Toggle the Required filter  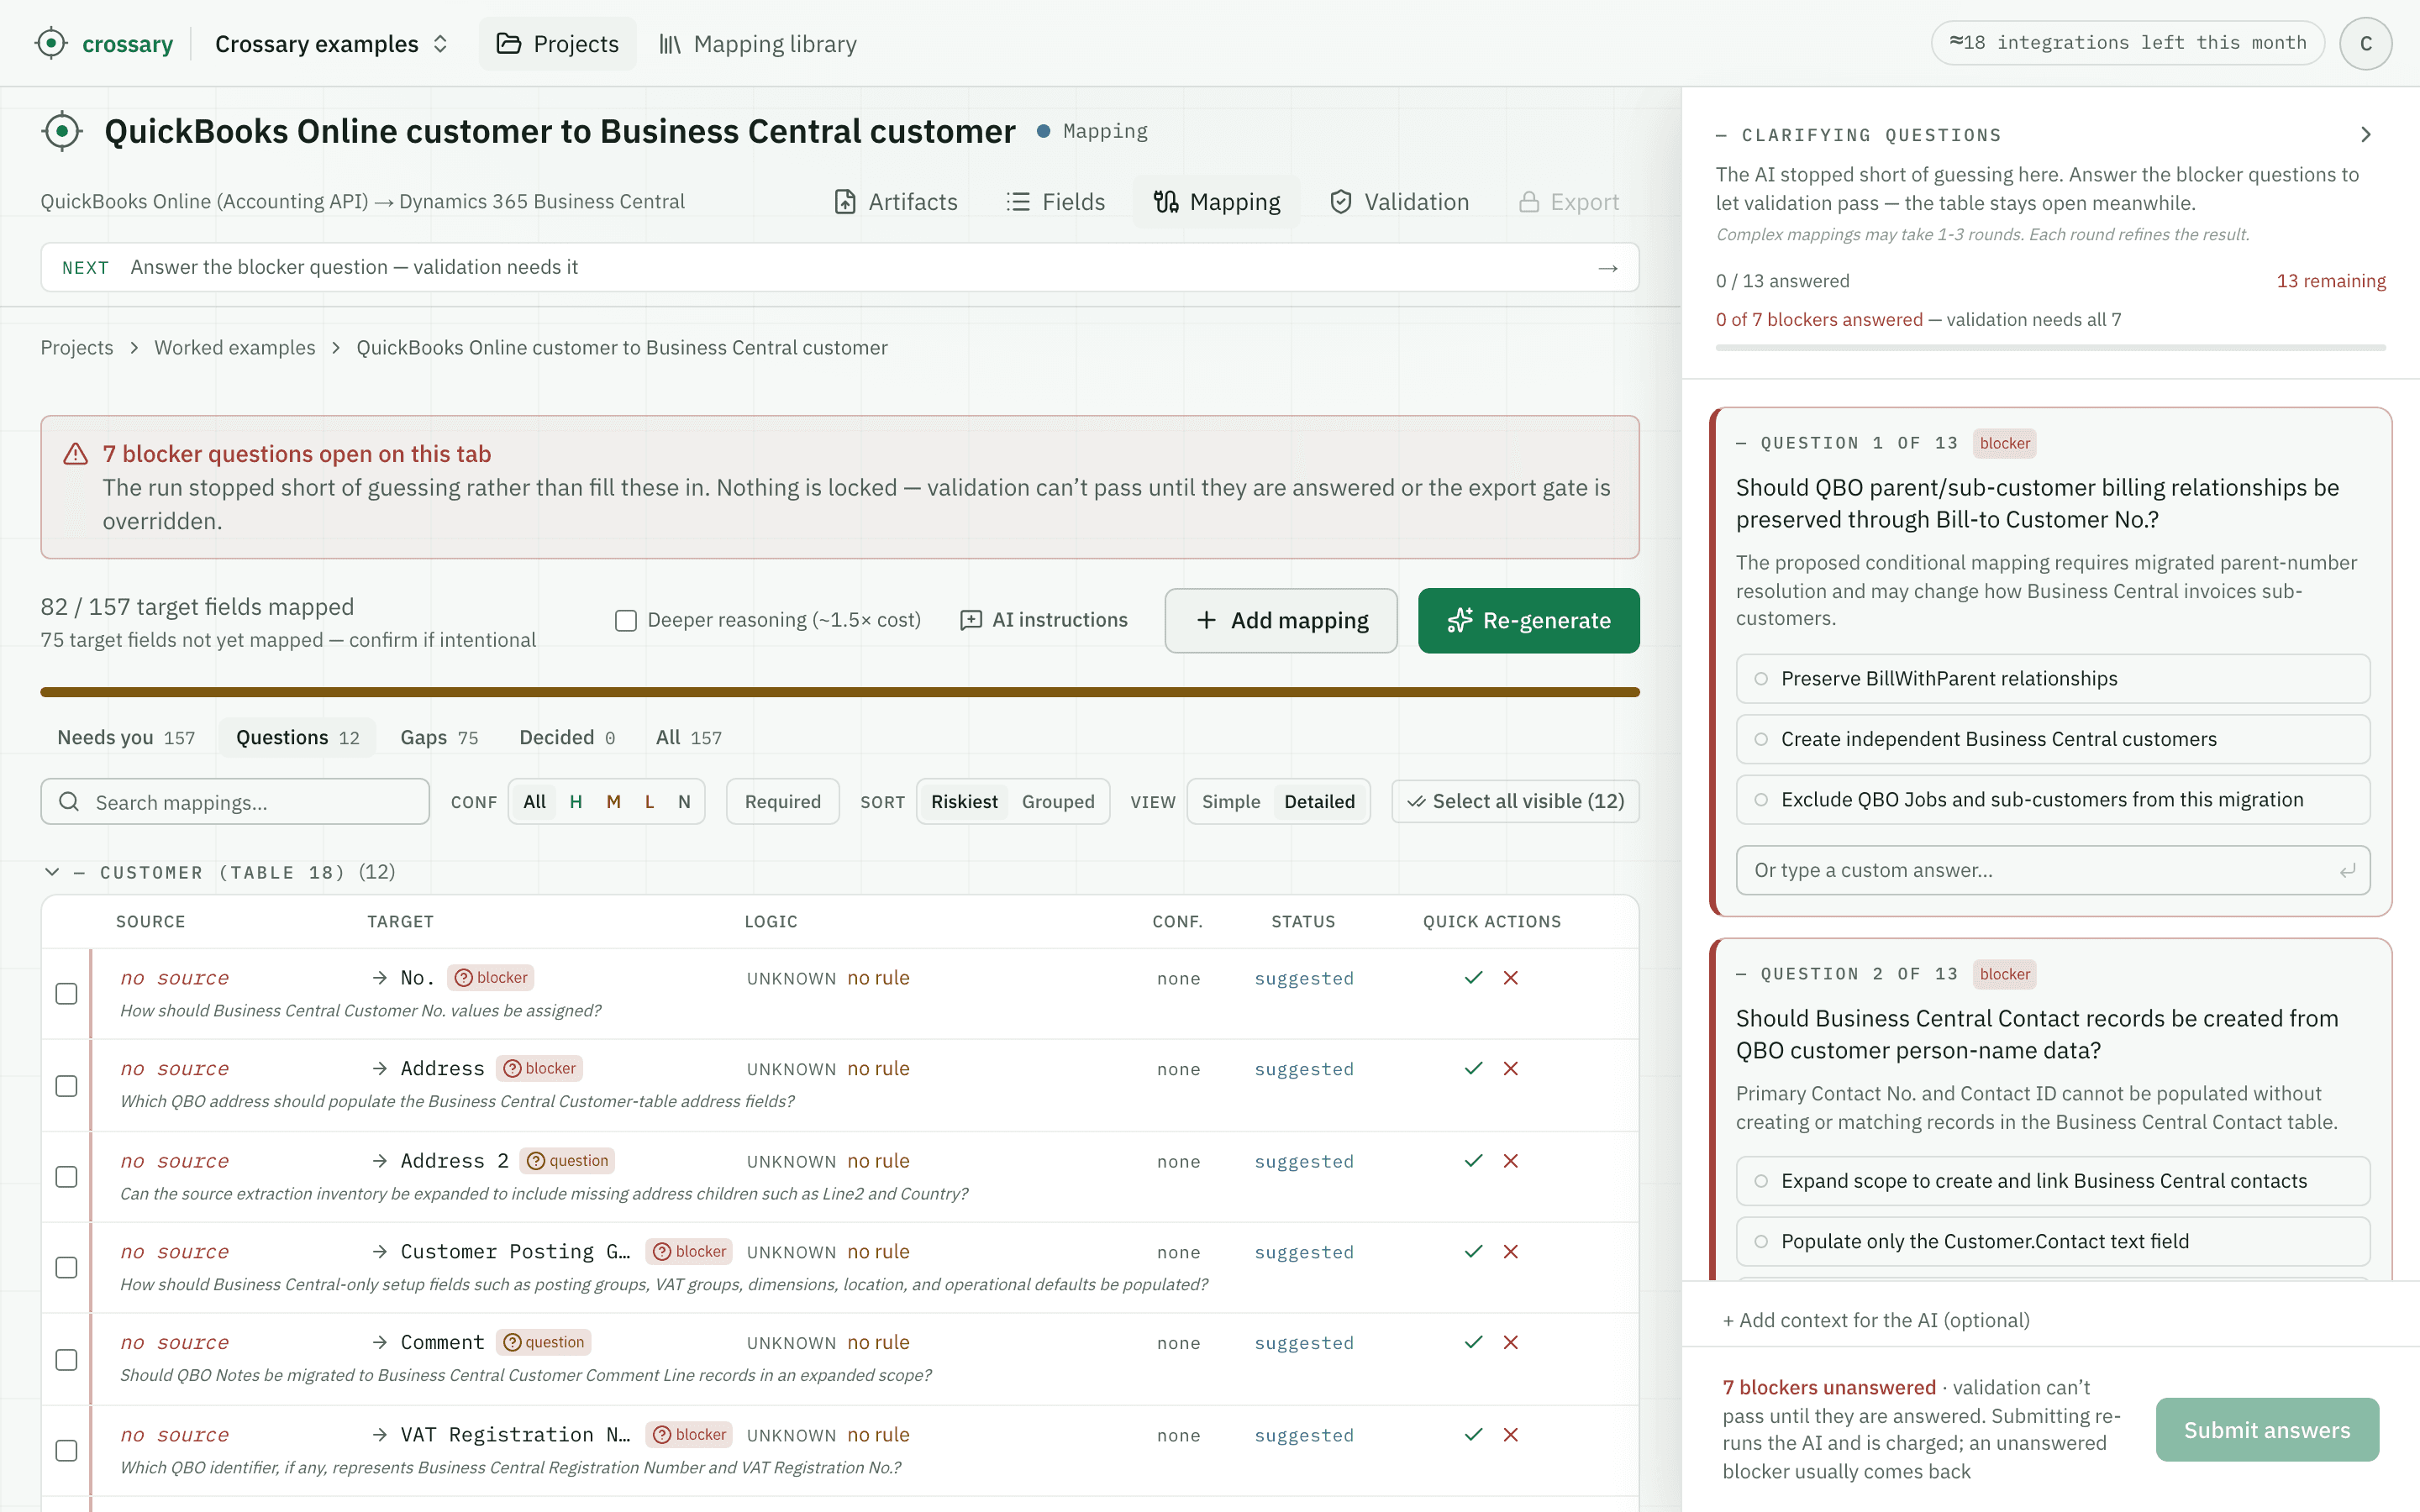click(783, 802)
